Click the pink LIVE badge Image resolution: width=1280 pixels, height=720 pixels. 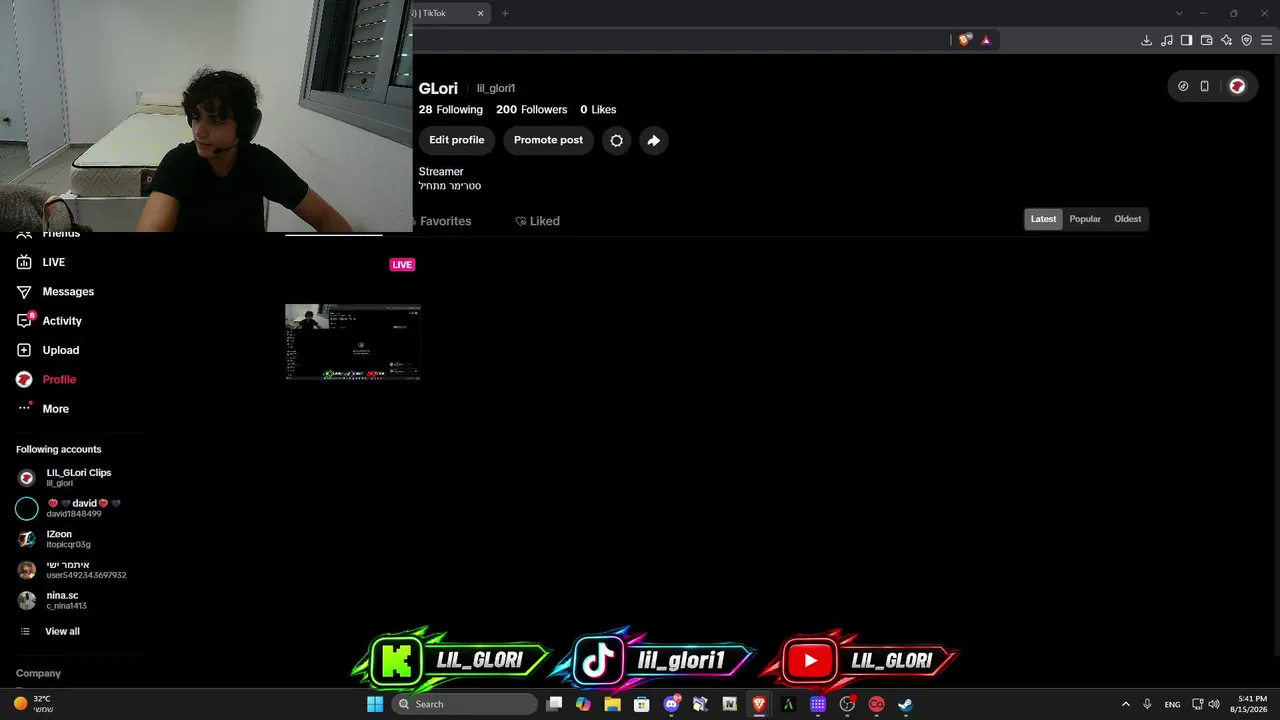tap(402, 265)
